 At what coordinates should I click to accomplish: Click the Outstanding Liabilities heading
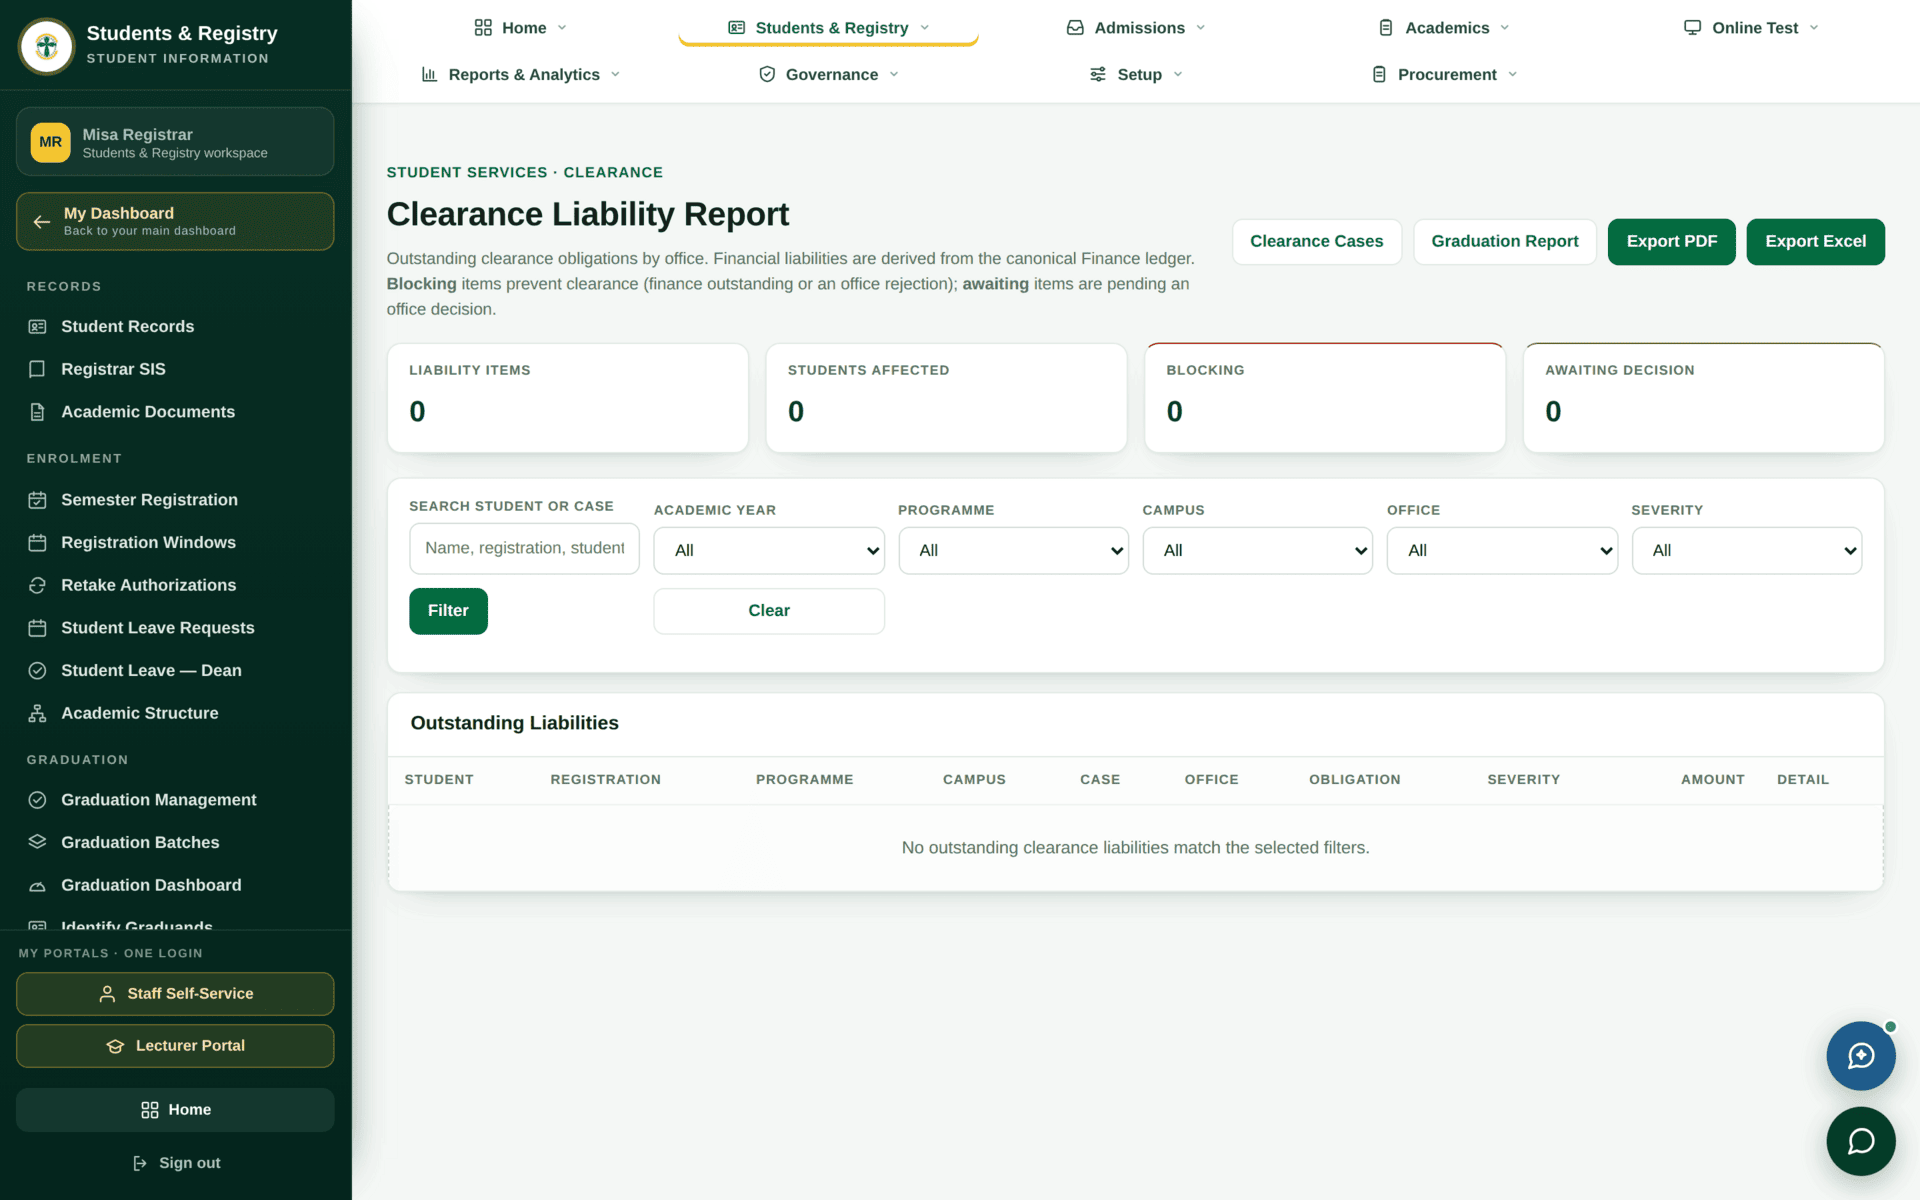click(x=514, y=723)
